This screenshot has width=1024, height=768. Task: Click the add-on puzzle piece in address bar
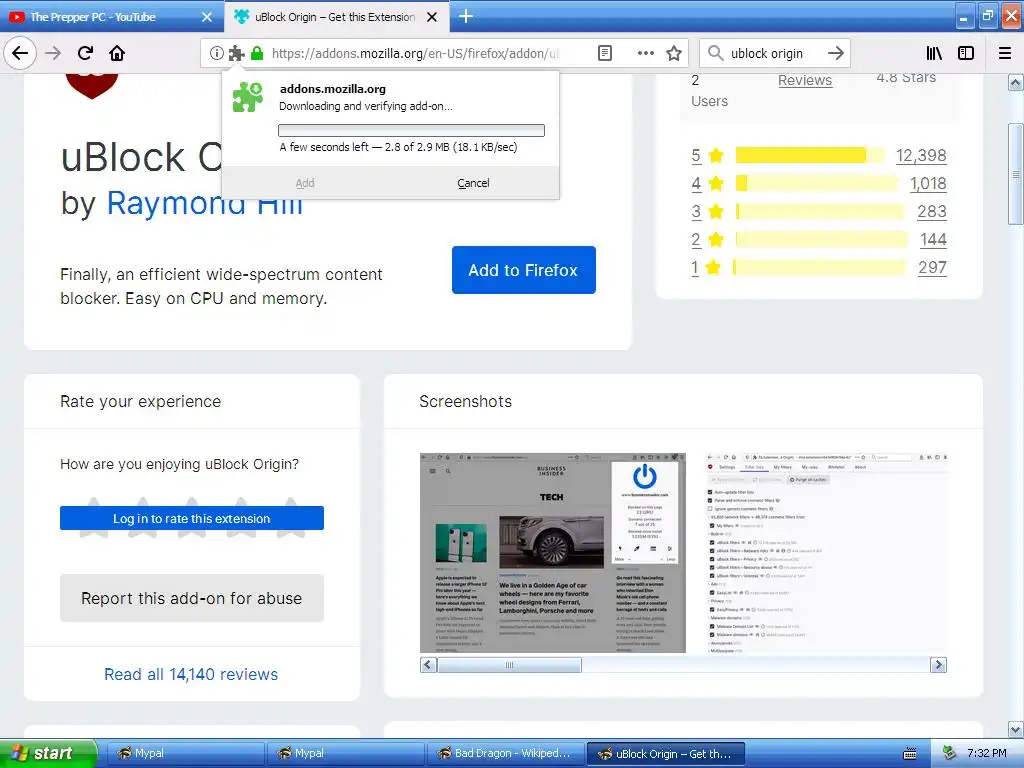[236, 54]
